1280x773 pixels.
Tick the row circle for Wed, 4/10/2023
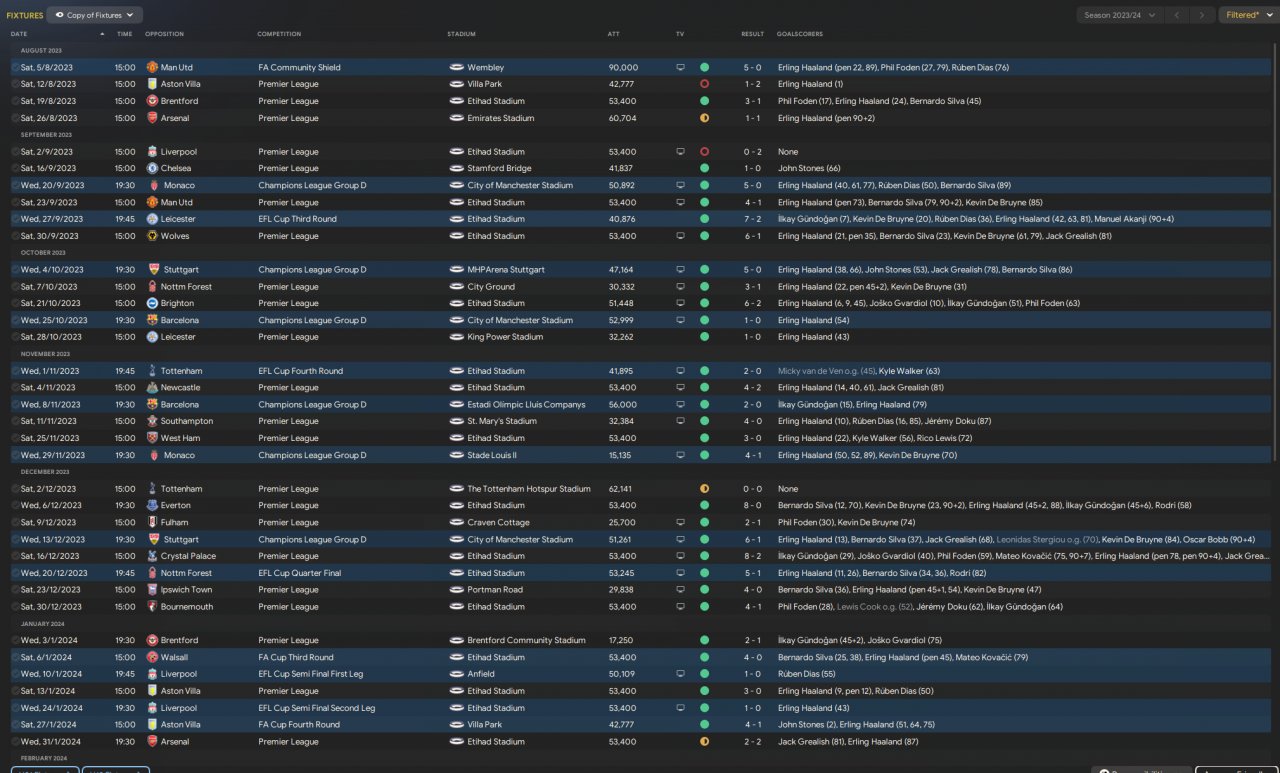point(15,270)
